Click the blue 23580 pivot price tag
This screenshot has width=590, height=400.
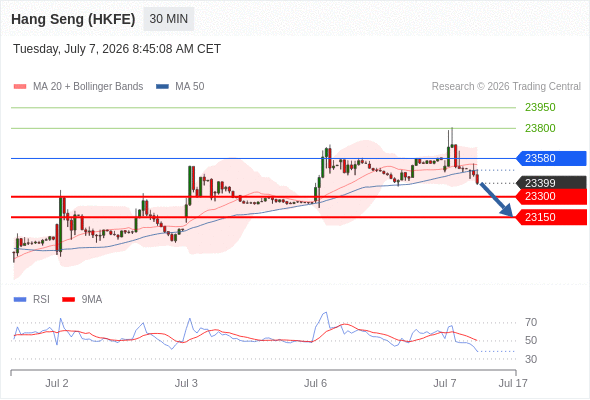[x=551, y=158]
